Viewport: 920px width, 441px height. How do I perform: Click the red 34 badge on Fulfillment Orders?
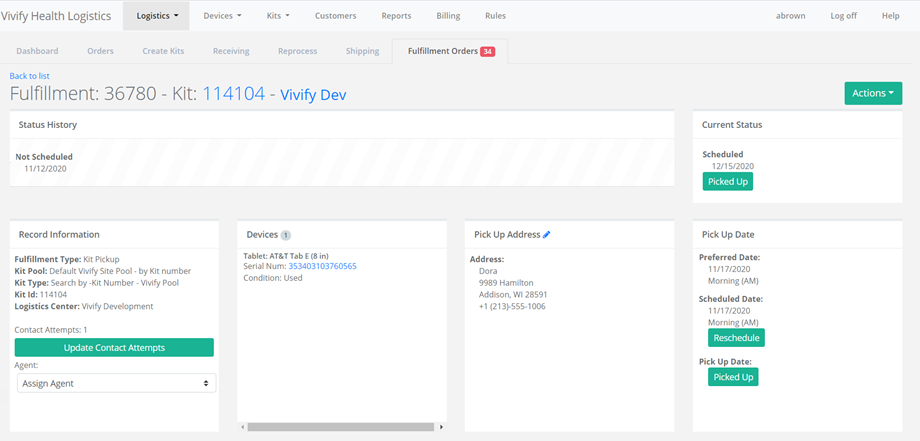tap(487, 51)
